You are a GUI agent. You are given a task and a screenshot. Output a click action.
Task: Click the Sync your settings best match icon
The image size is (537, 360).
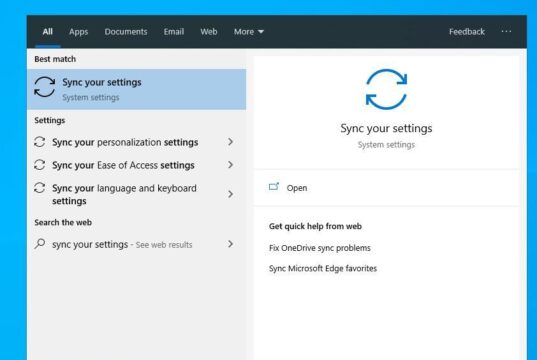(x=45, y=87)
